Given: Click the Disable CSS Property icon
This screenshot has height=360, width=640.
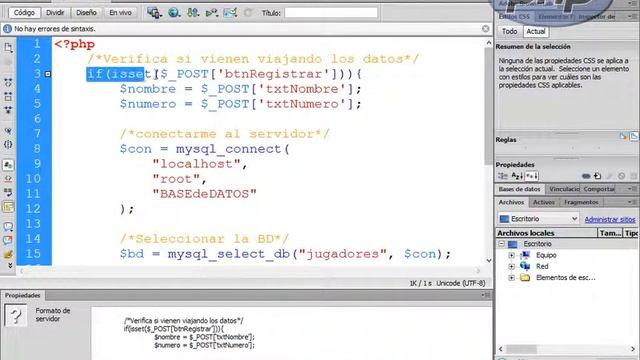Looking at the screenshot, I should pyautogui.click(x=621, y=176).
